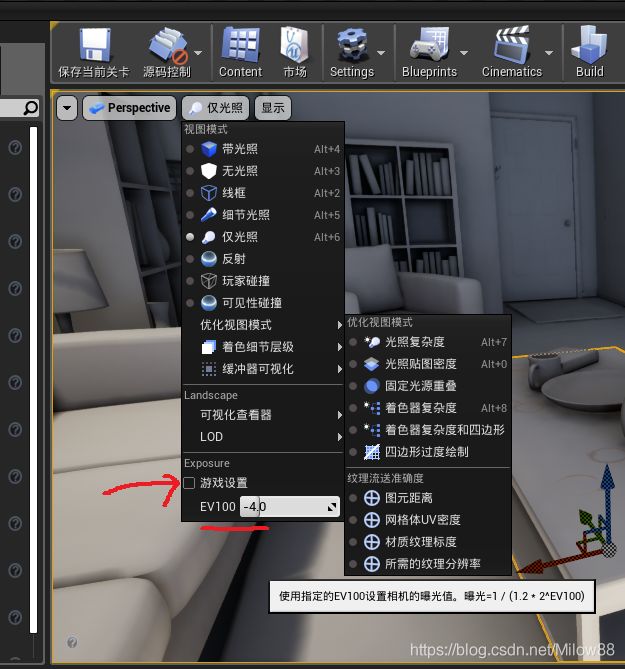Open the Marketplace (市场) bag icon
Screen dimensions: 625x669
click(x=294, y=44)
